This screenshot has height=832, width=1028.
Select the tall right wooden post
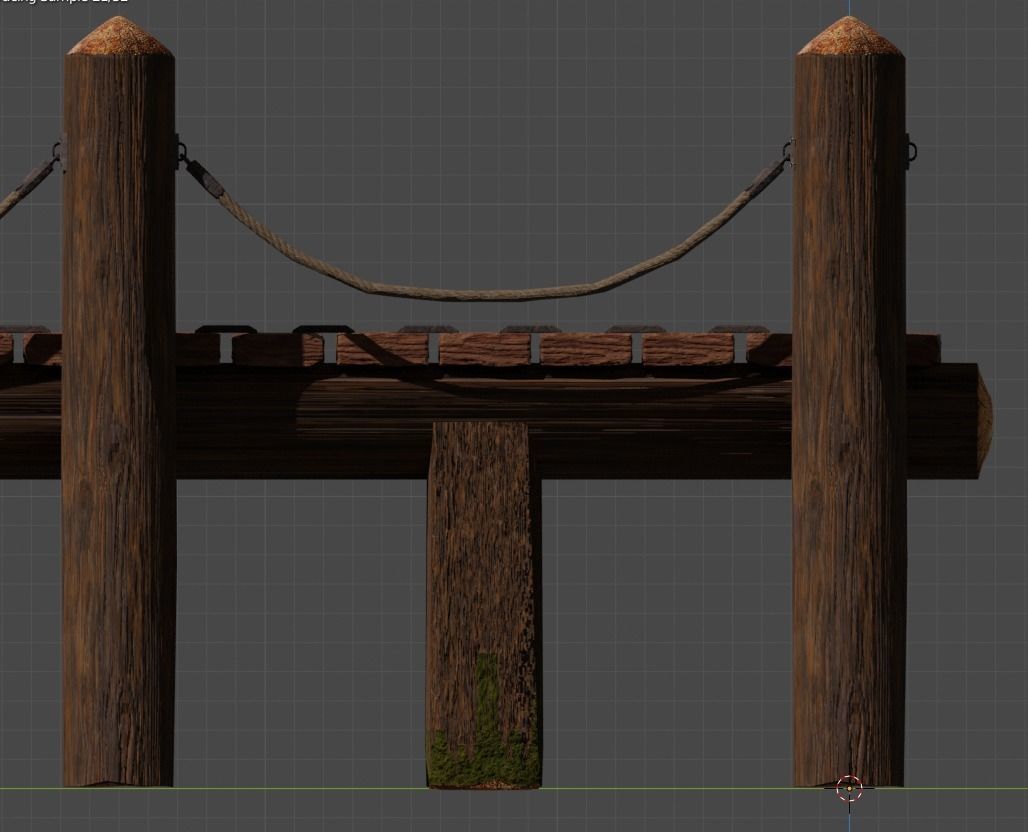click(850, 401)
